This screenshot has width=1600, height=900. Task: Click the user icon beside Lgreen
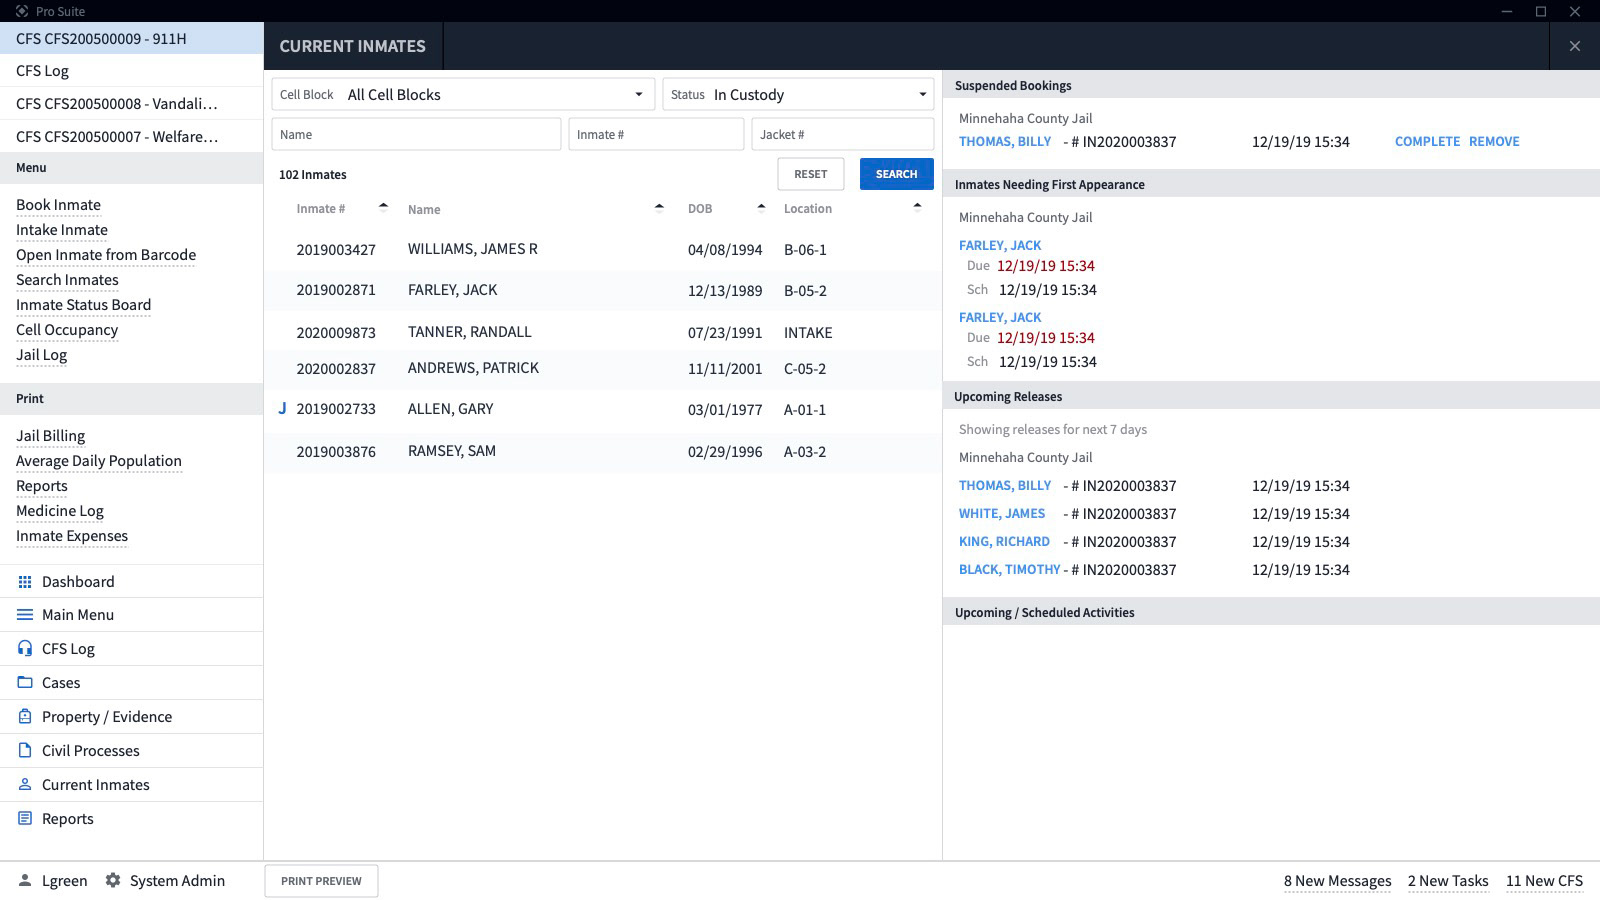[x=25, y=881]
